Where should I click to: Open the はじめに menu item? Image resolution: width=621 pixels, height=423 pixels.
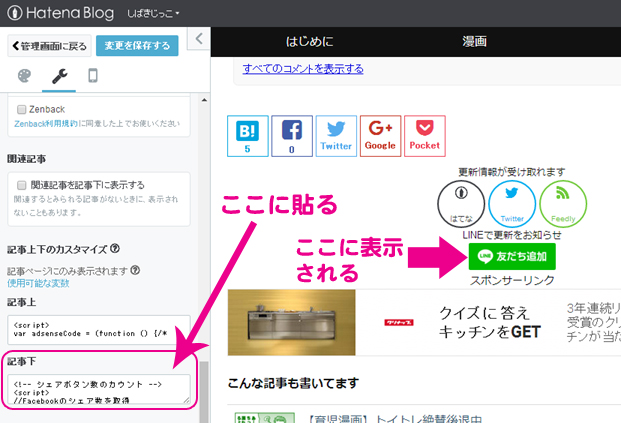pos(310,41)
